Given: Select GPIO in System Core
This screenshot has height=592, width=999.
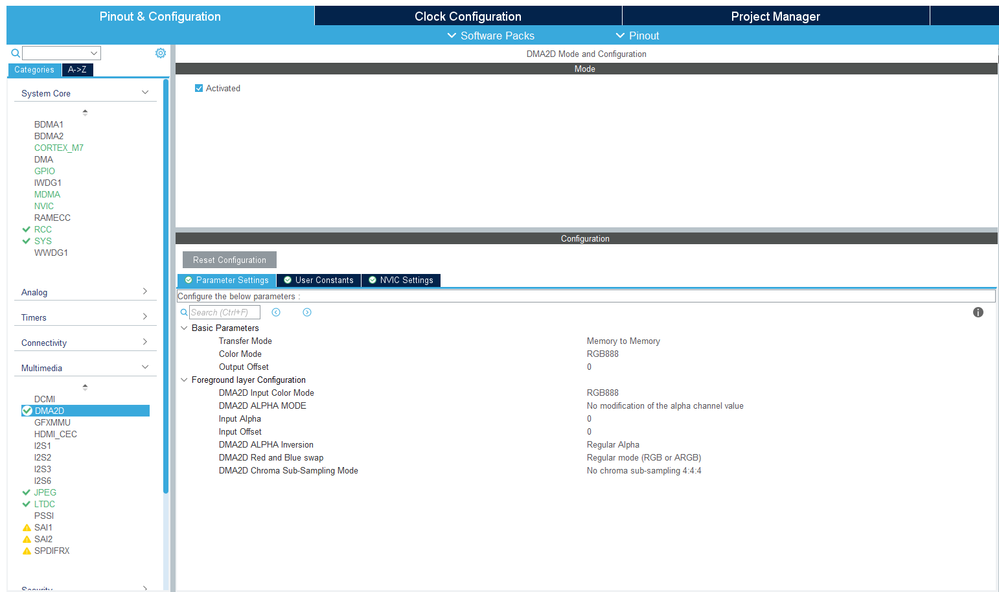Looking at the screenshot, I should tap(45, 171).
